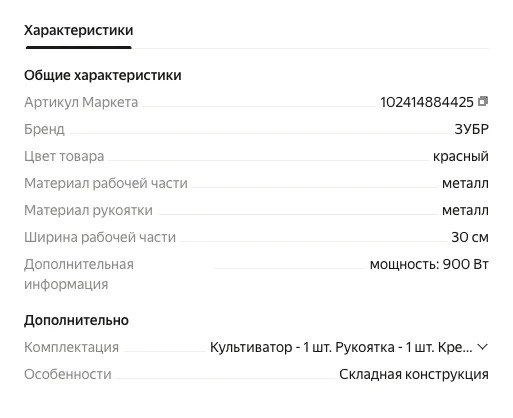Select the brand value ЗУБР
The width and height of the screenshot is (513, 418).
coord(472,129)
